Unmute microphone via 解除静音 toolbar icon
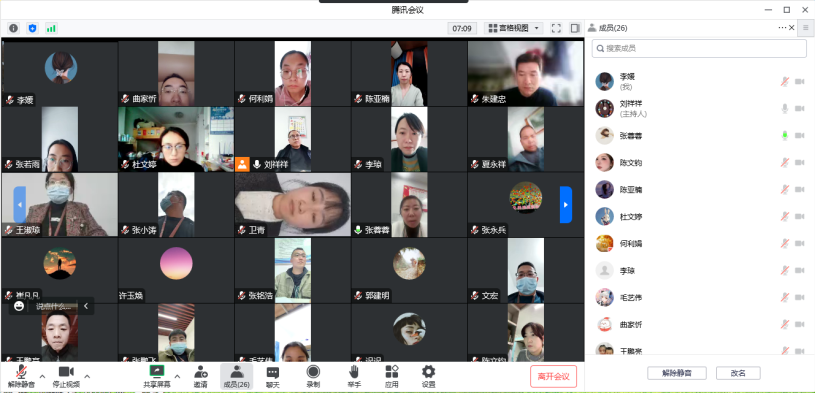This screenshot has height=393, width=815. click(x=21, y=376)
